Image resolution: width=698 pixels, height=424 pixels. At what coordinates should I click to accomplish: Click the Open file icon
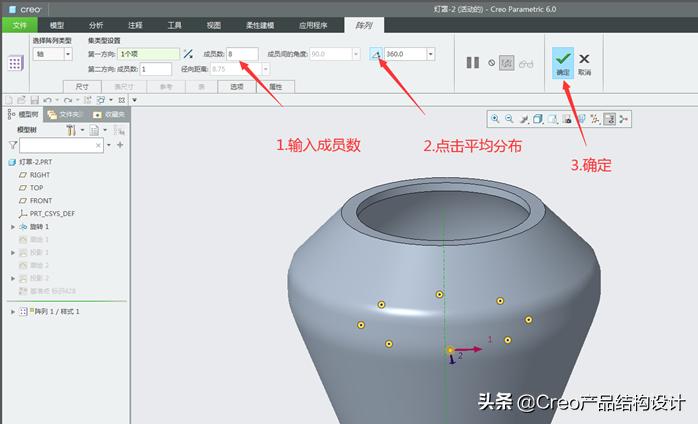(21, 100)
